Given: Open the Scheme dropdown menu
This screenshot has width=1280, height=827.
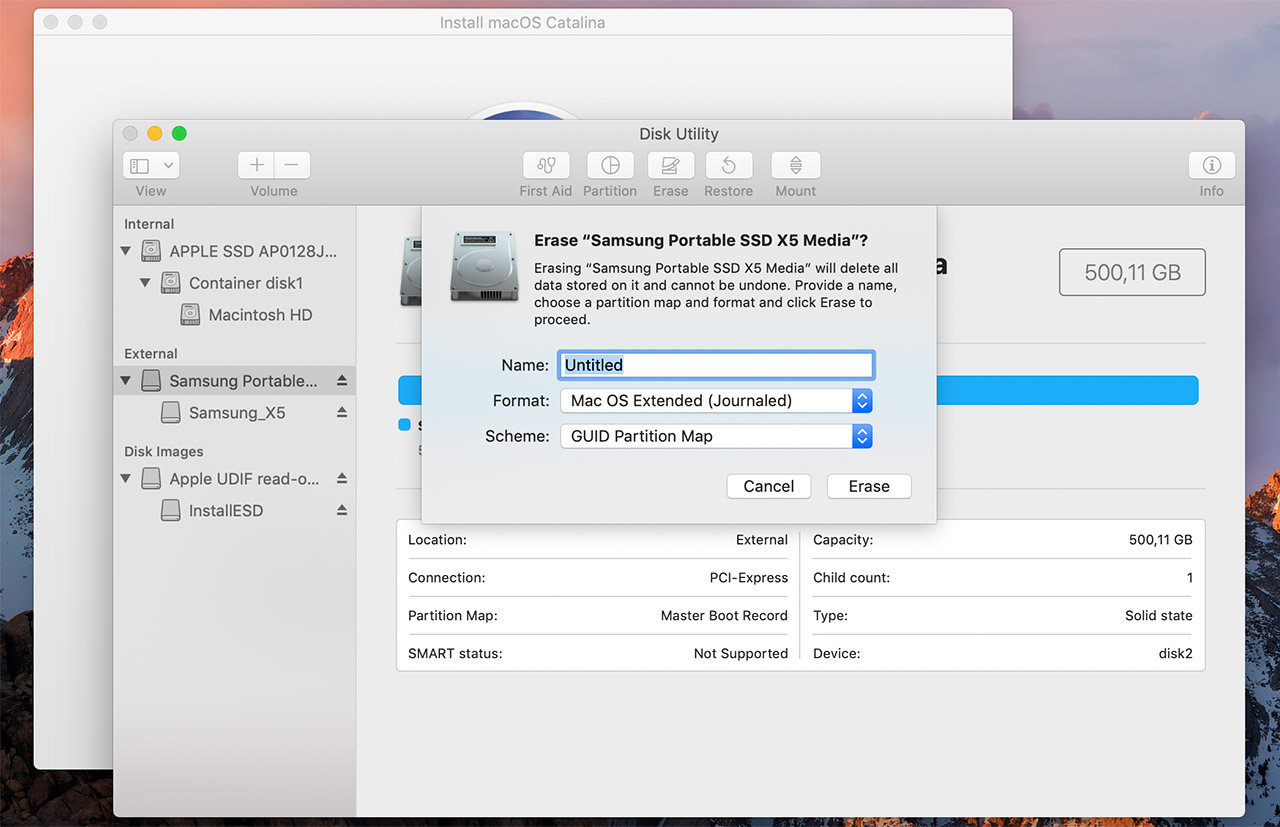Looking at the screenshot, I should [716, 437].
